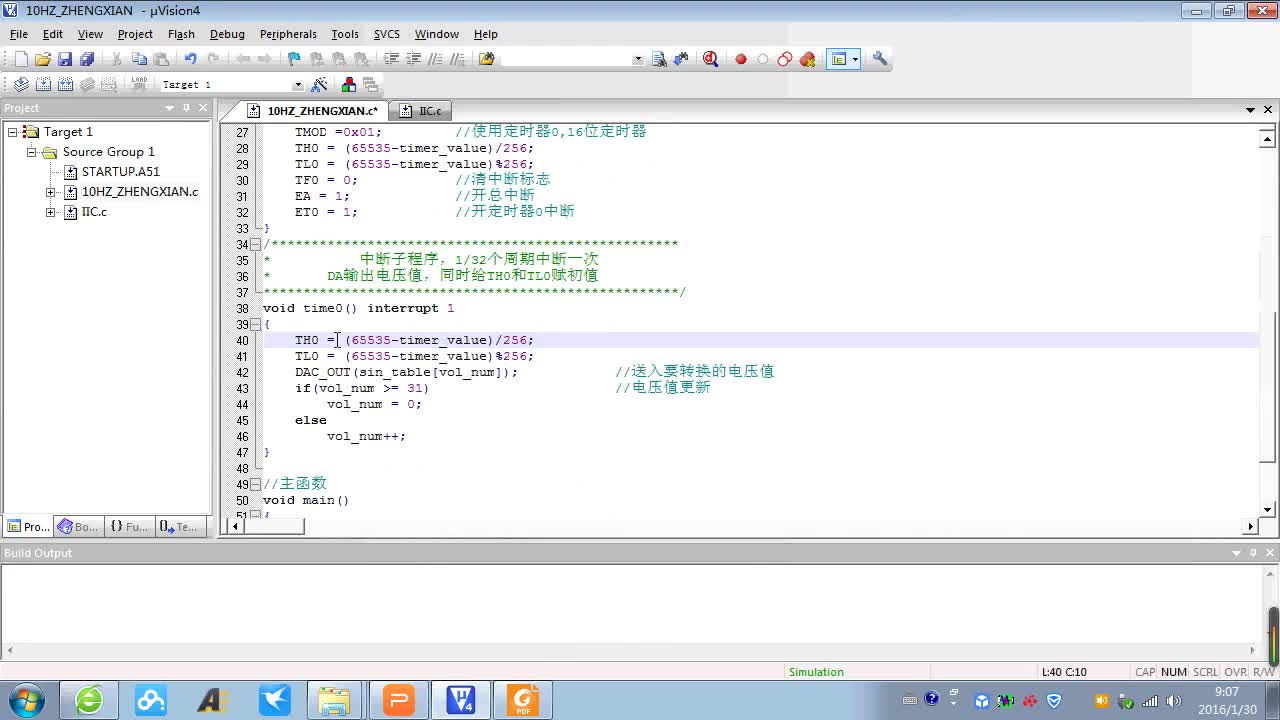
Task: Copy selection with the Copy icon
Action: (139, 59)
